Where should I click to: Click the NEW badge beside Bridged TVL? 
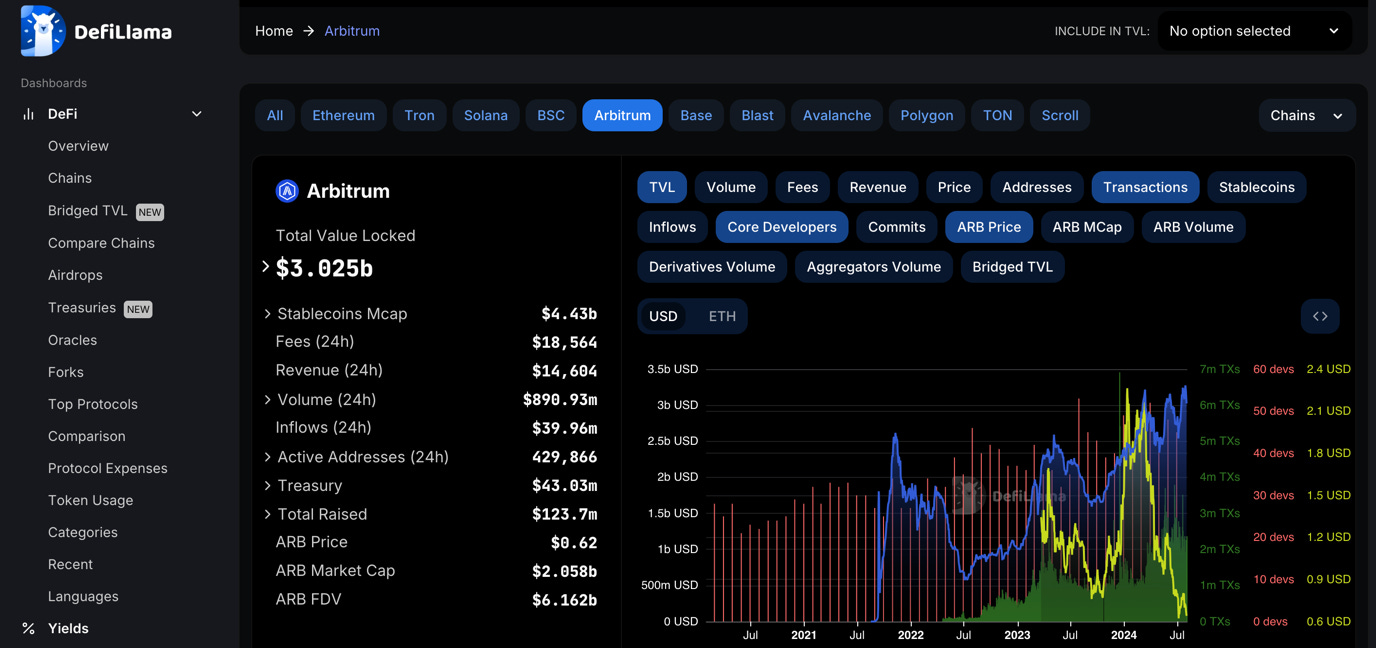[150, 212]
